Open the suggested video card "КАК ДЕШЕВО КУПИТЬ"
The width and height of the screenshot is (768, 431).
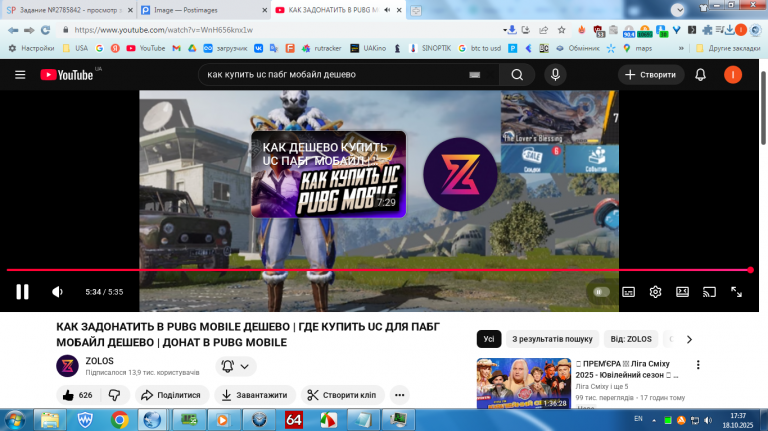(x=329, y=174)
